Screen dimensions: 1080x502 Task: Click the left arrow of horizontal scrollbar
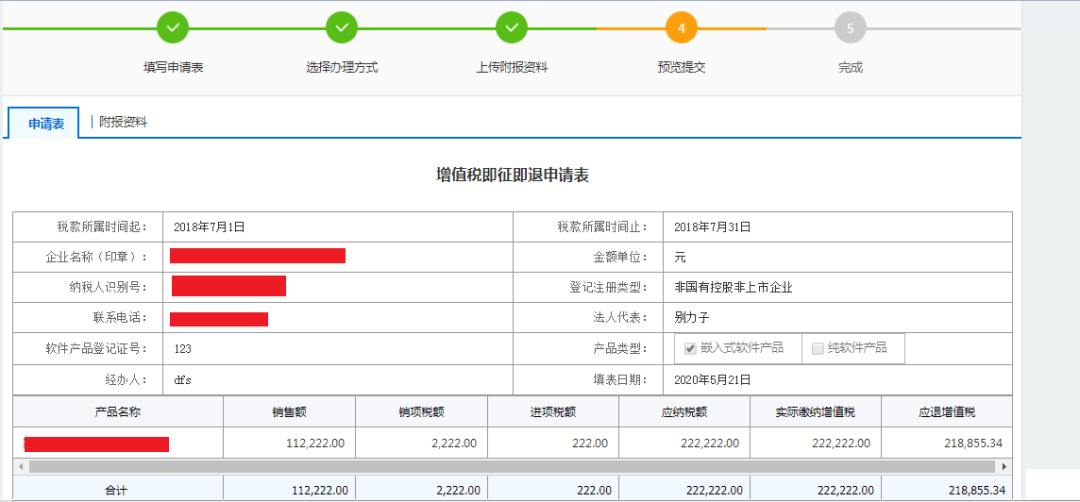coord(20,467)
